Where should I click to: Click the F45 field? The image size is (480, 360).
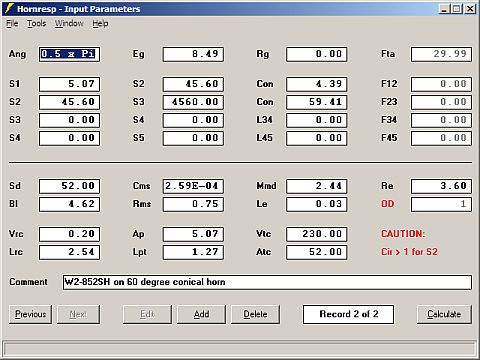point(441,138)
